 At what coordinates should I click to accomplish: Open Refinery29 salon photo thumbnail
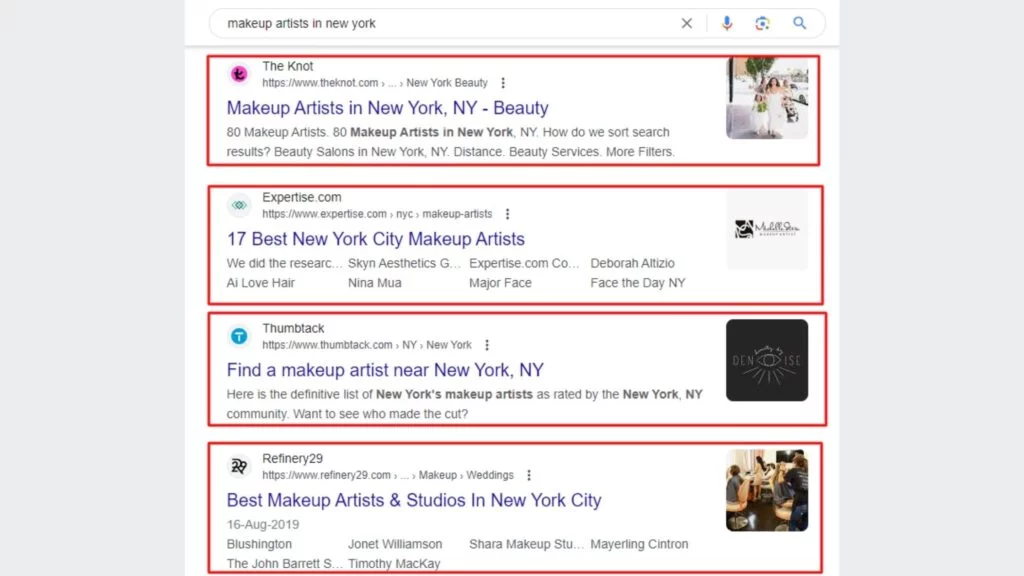(767, 490)
